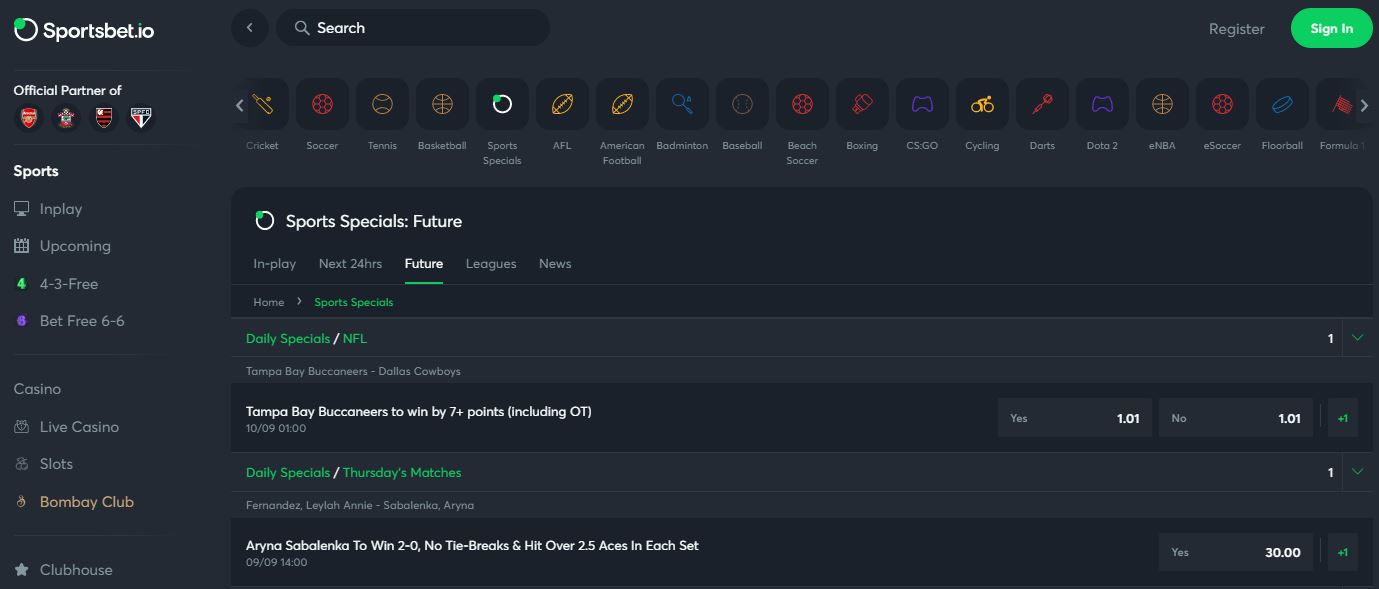Advance sports carousel with right arrow
The width and height of the screenshot is (1379, 589).
(1364, 105)
